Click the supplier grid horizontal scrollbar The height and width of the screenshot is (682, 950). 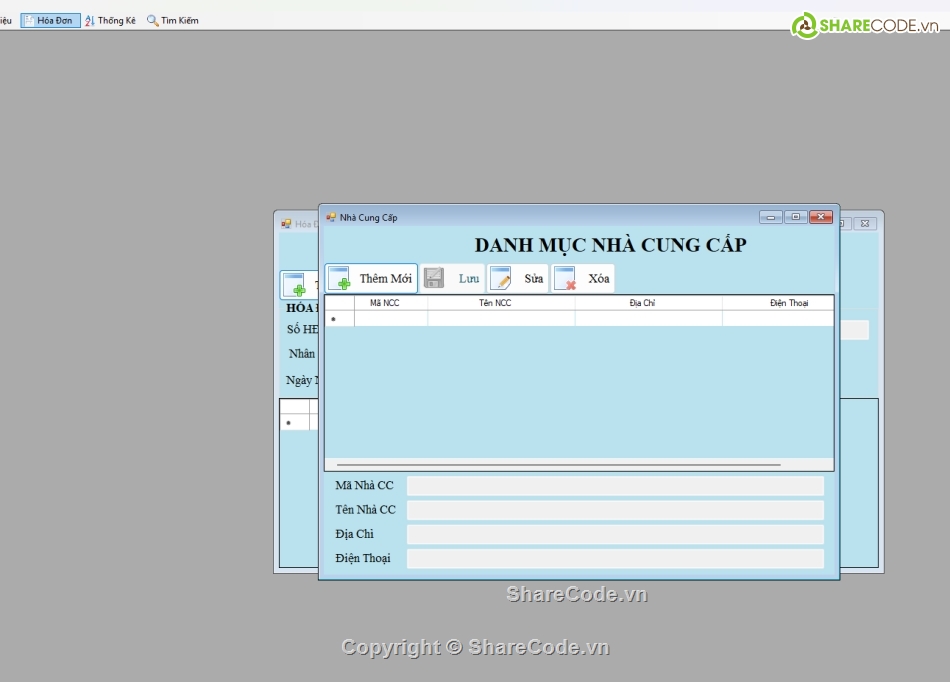pyautogui.click(x=558, y=465)
